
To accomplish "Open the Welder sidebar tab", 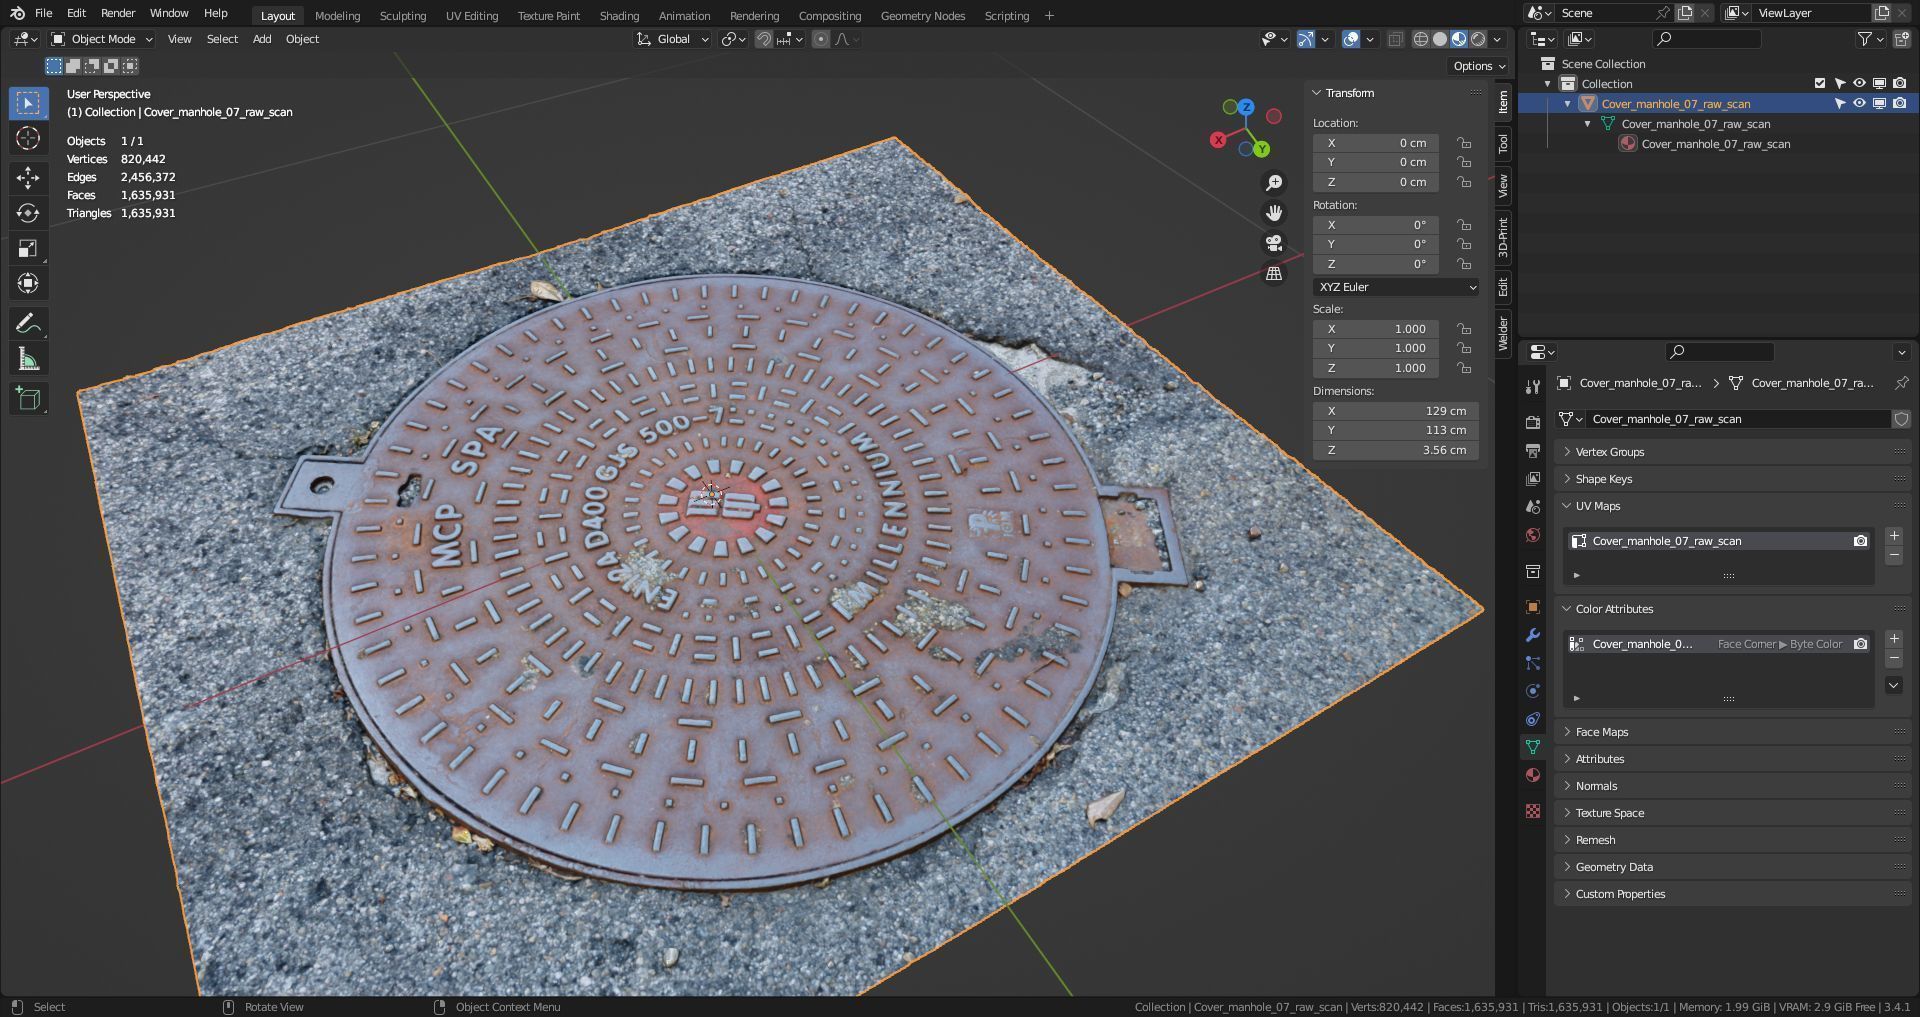I will [x=1503, y=333].
